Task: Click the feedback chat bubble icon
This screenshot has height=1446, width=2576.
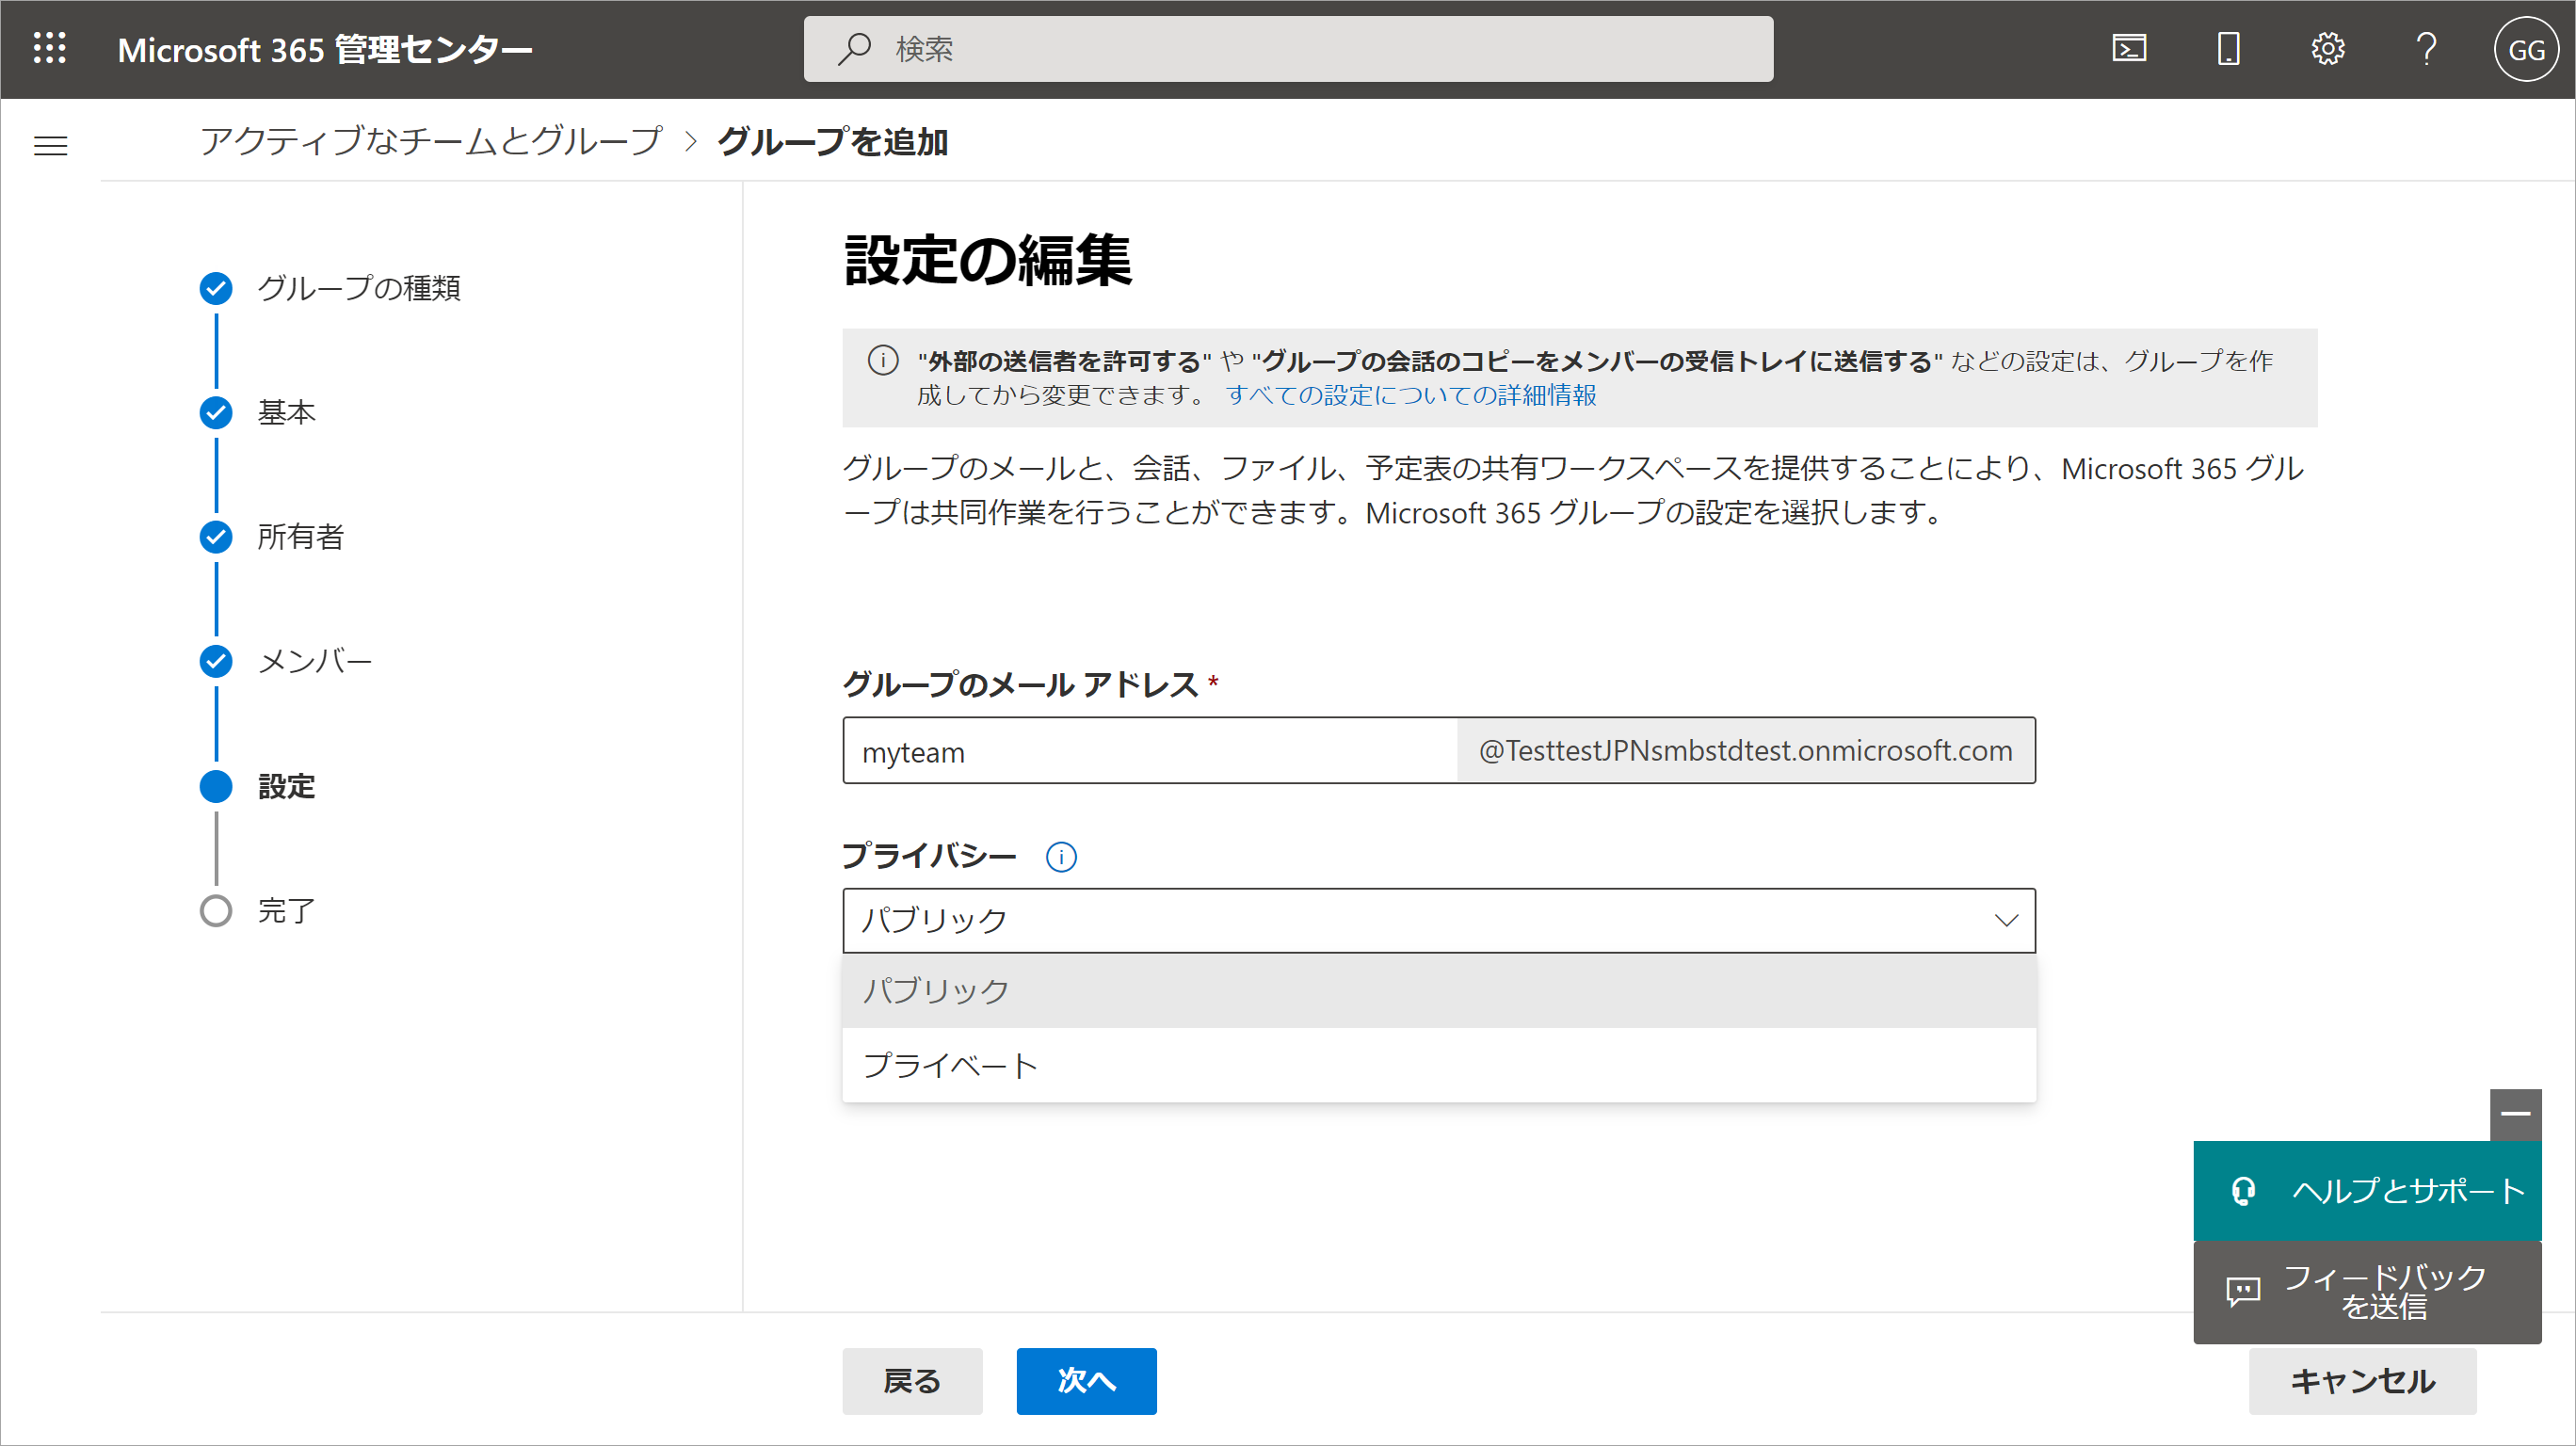Action: [x=2243, y=1291]
